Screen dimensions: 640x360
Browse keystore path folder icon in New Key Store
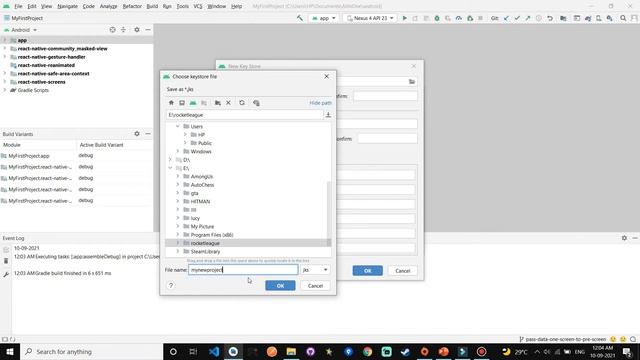coord(412,82)
